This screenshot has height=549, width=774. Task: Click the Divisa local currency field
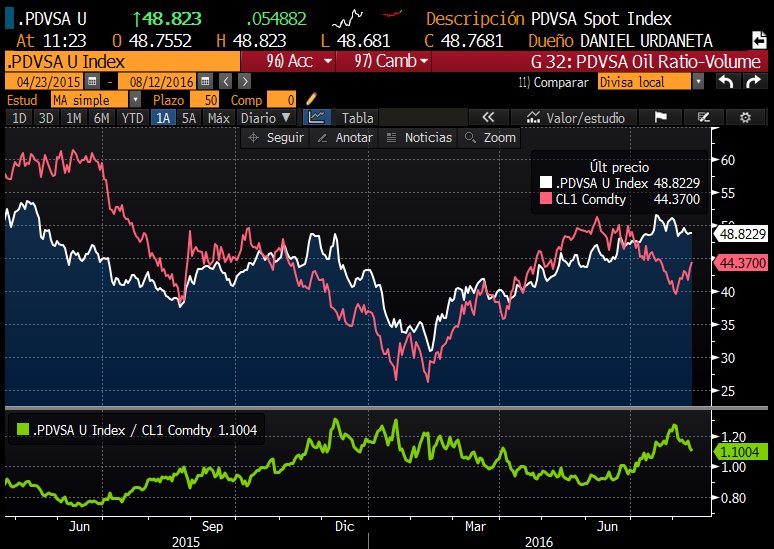pos(644,81)
